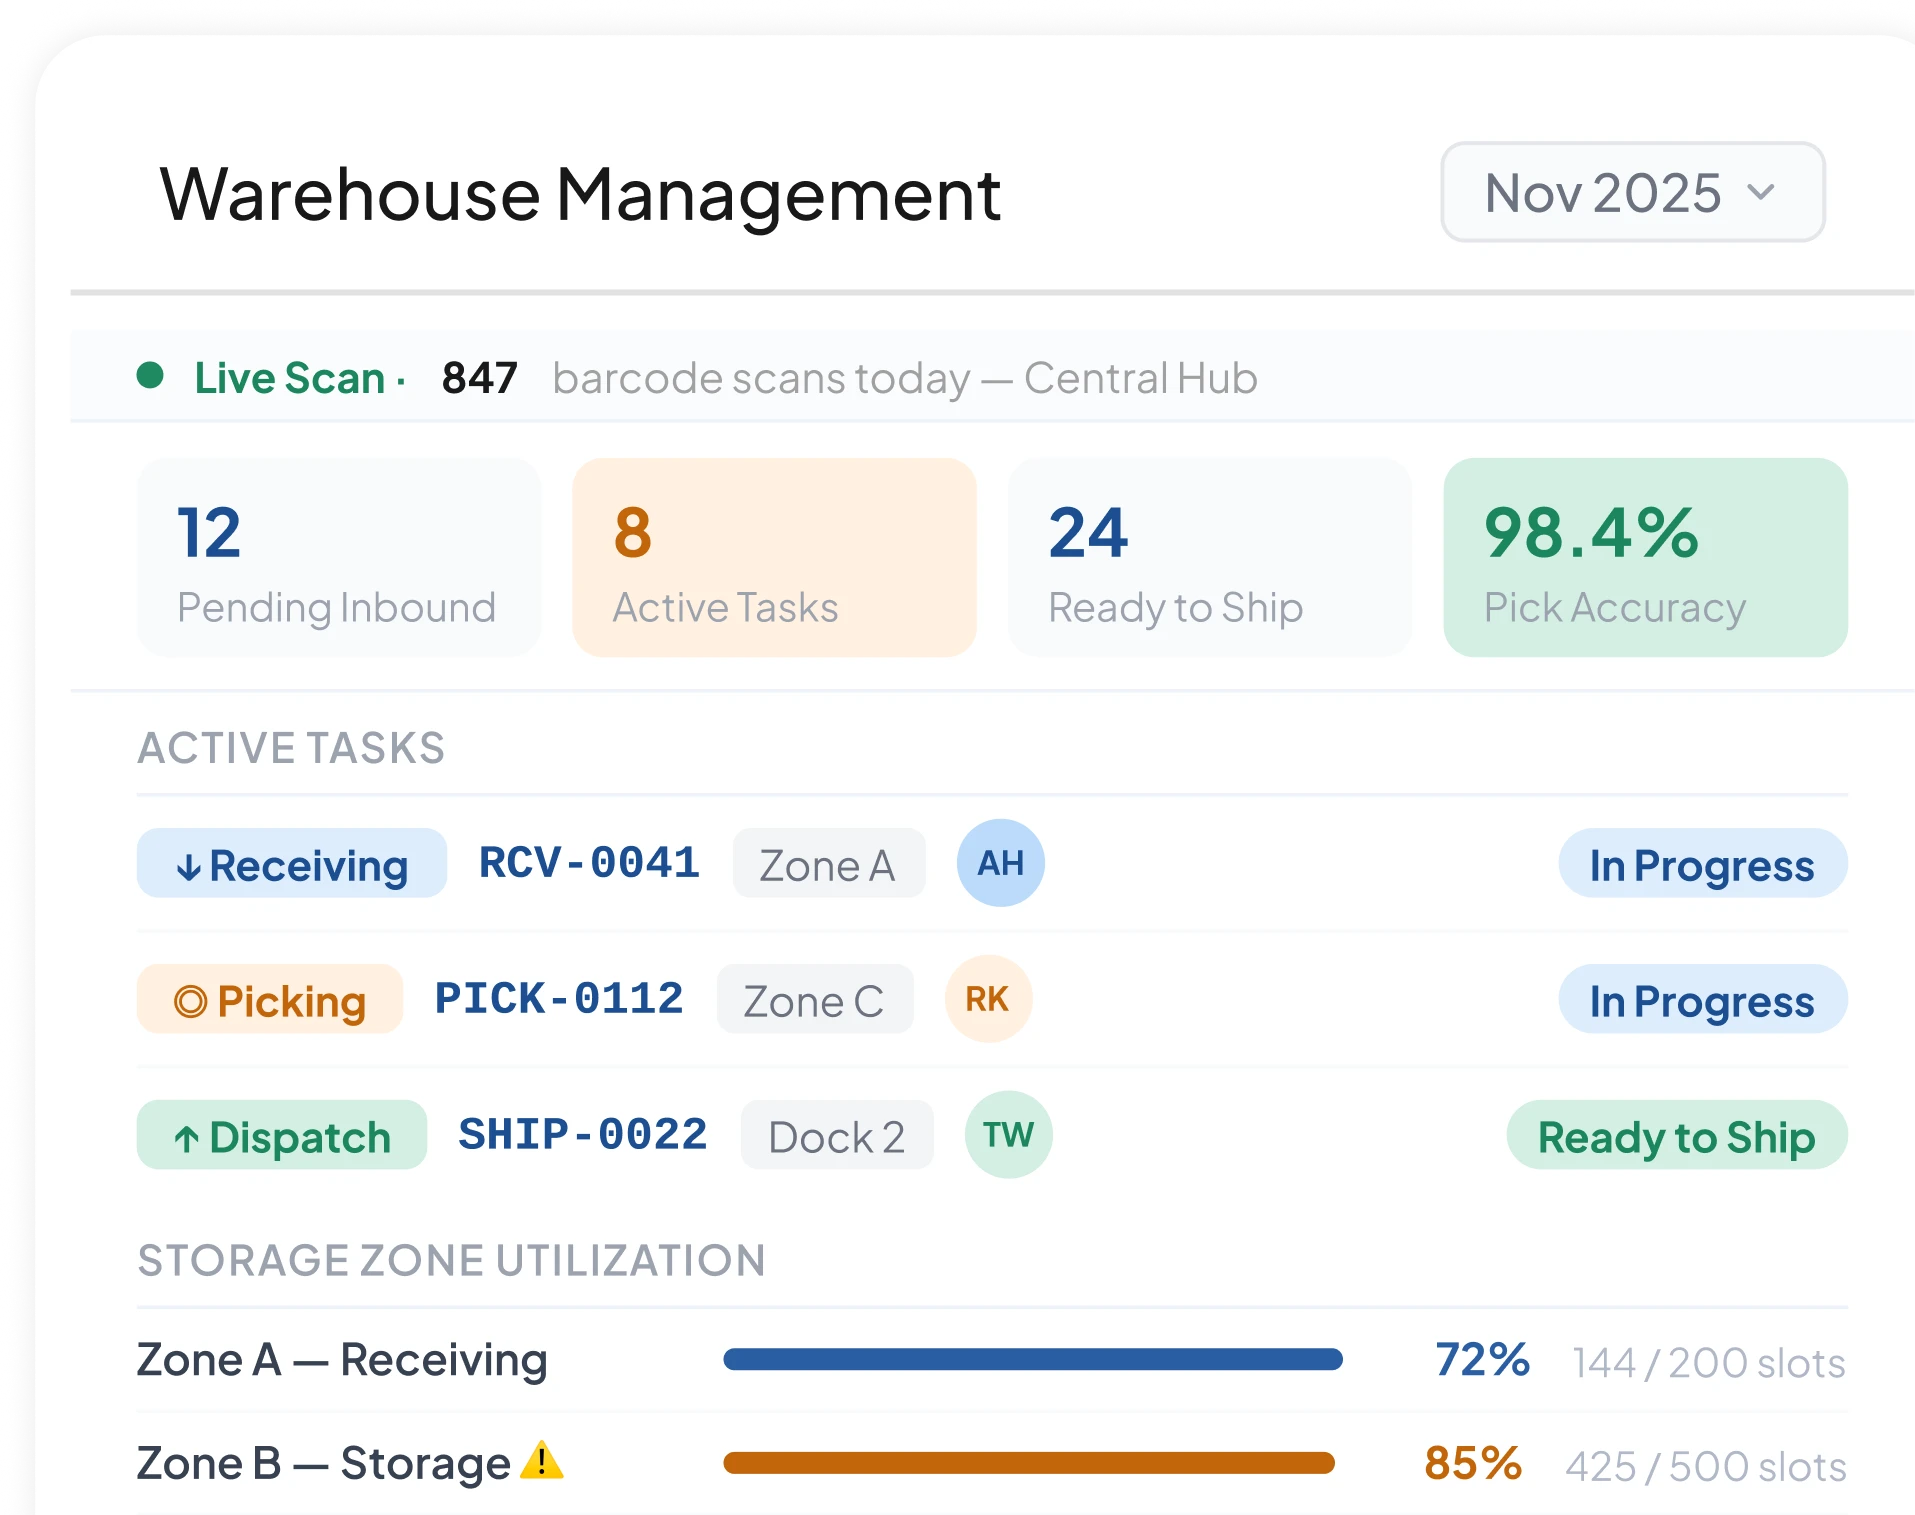This screenshot has width=1915, height=1515.
Task: Click In Progress status for RCV-0041
Action: click(x=1703, y=864)
